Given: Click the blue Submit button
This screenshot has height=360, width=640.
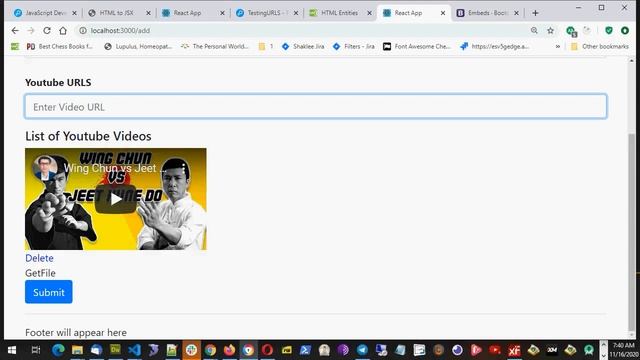Looking at the screenshot, I should pyautogui.click(x=49, y=292).
